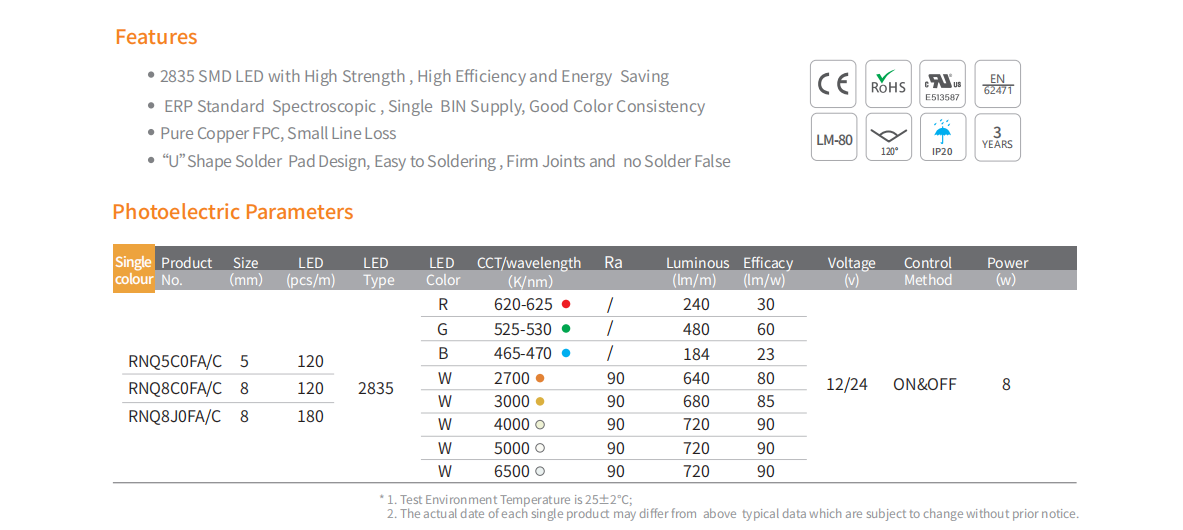1183x530 pixels.
Task: Select the 120° beam angle icon
Action: pos(887,138)
